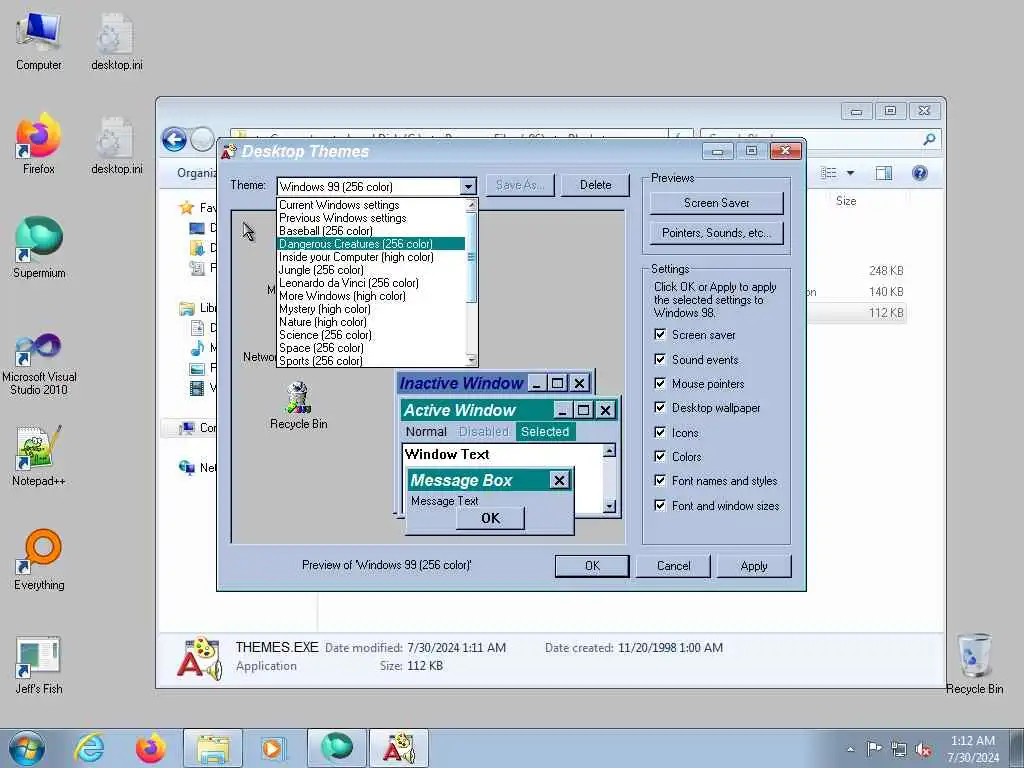Viewport: 1024px width, 768px height.
Task: Launch Firefox from the desktop shortcut
Action: tap(39, 144)
